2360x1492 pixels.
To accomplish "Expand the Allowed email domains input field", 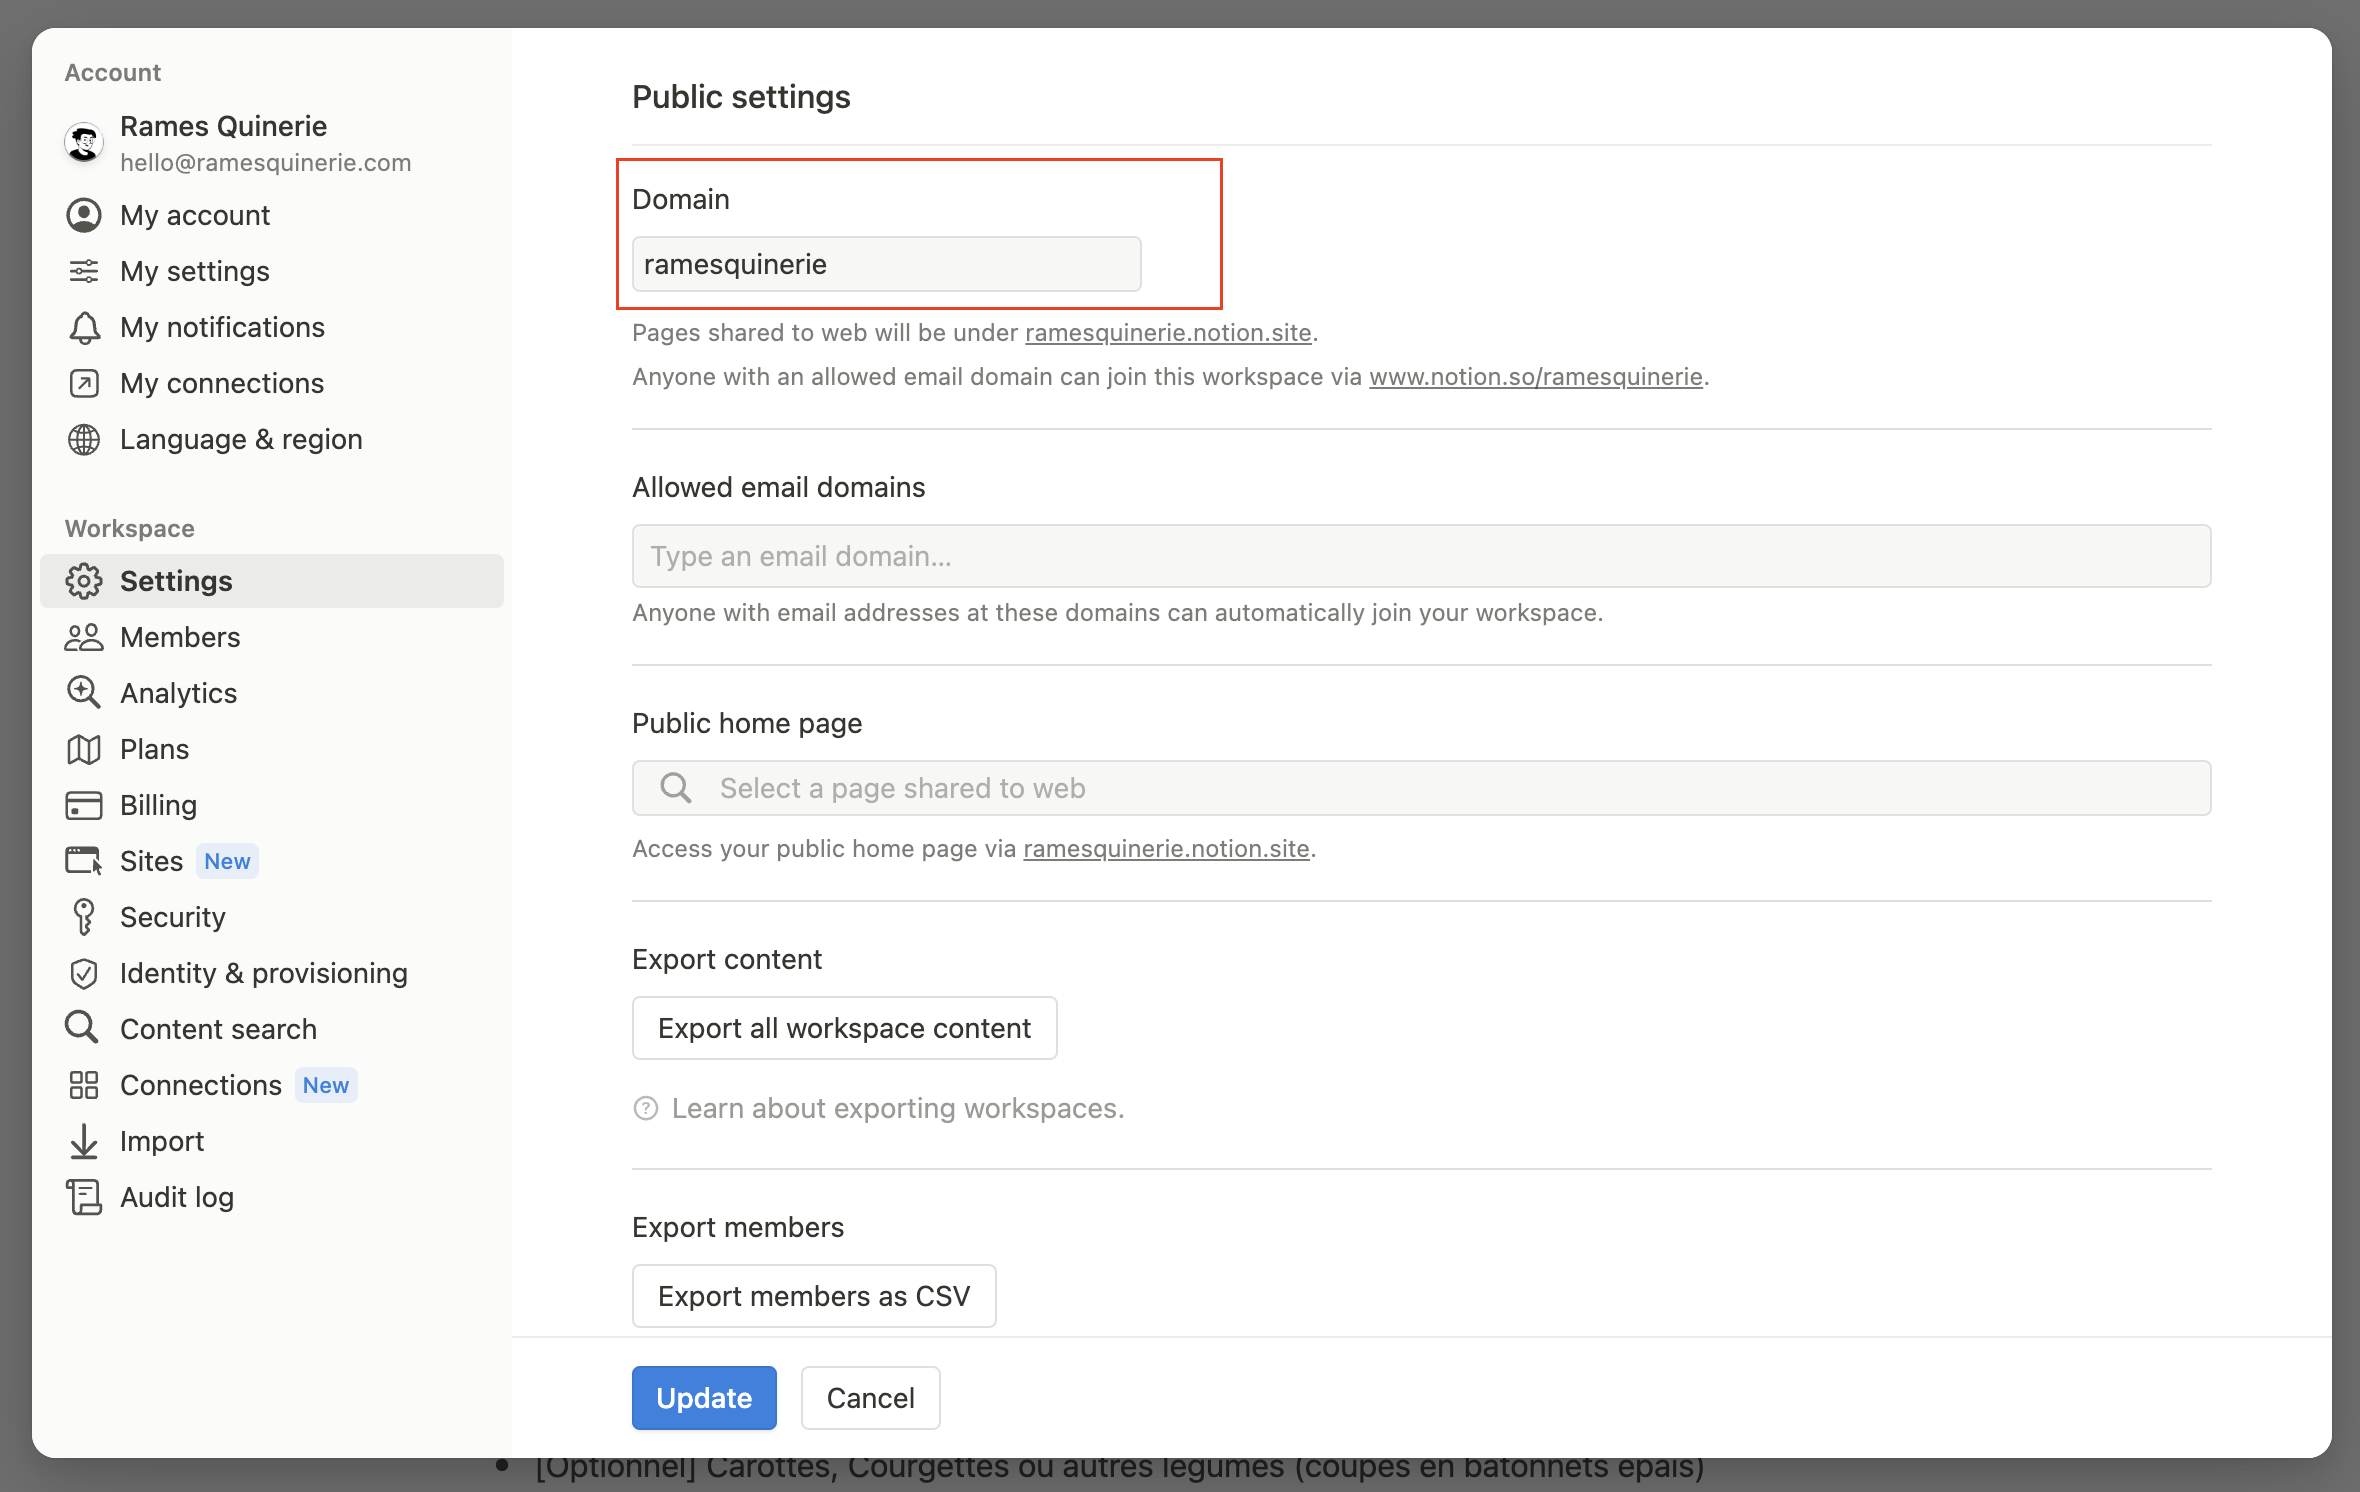I will coord(1422,555).
